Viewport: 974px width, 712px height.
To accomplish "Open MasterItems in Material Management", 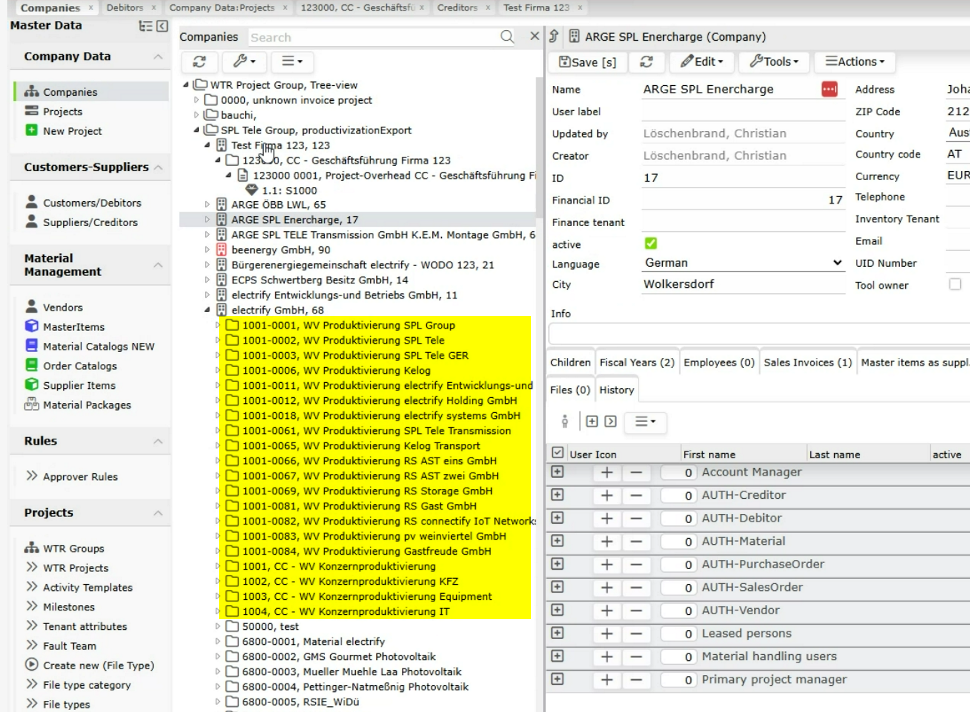I will 73,327.
